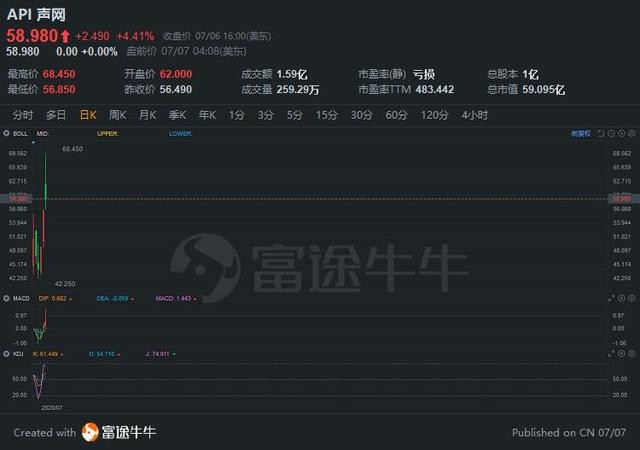Open the 周K weekly chart tab

tap(118, 115)
